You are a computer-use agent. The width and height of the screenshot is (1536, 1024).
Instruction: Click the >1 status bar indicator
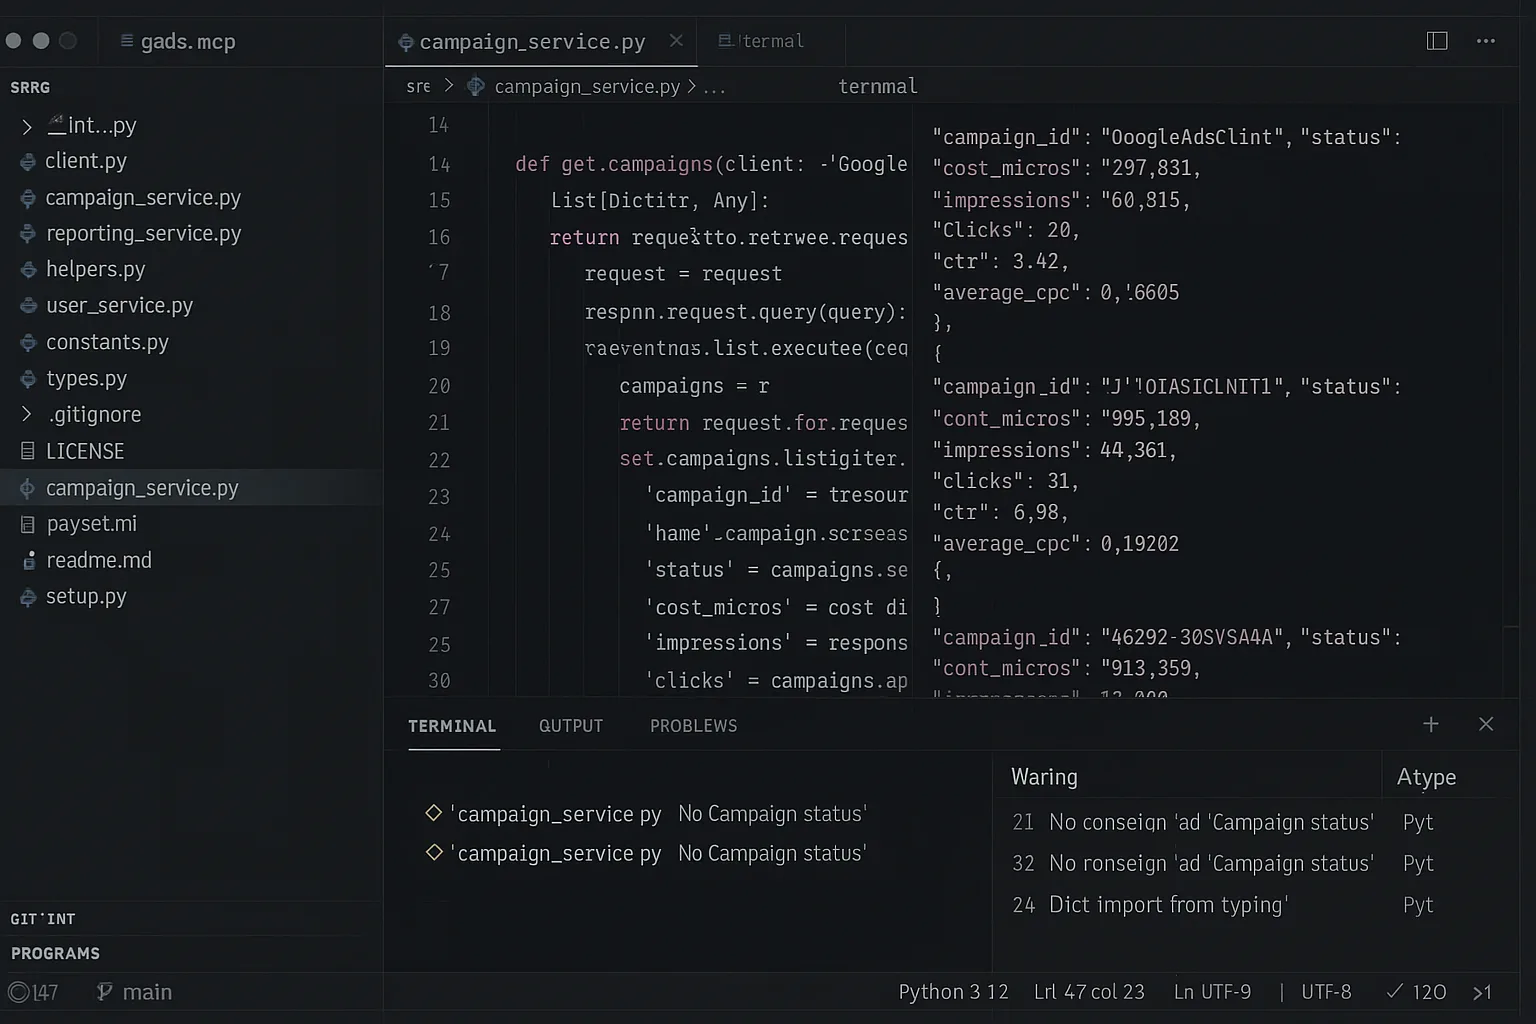[x=1482, y=992]
